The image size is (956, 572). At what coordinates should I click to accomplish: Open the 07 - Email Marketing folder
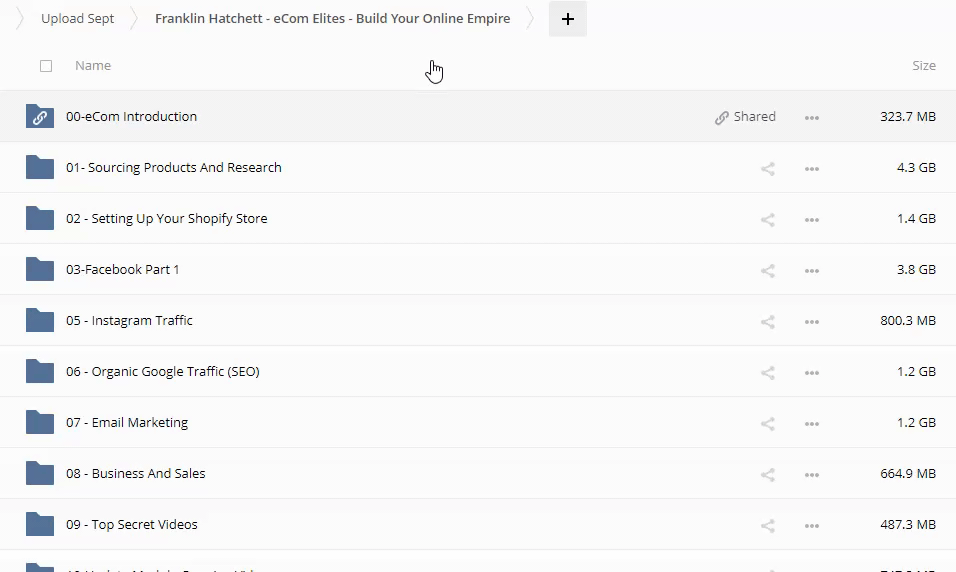pos(127,422)
